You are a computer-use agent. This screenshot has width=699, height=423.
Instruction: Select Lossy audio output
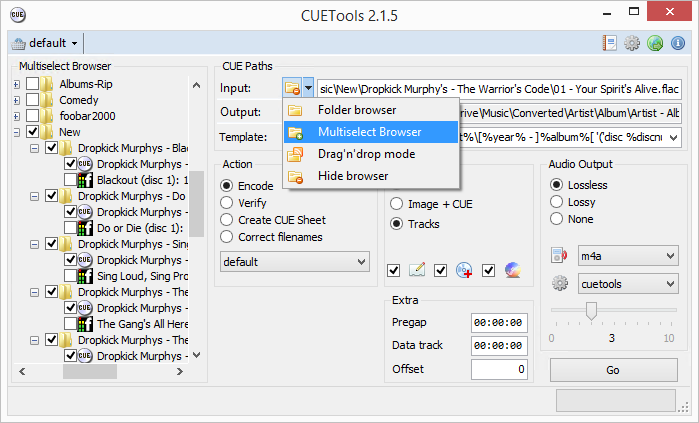coord(573,202)
